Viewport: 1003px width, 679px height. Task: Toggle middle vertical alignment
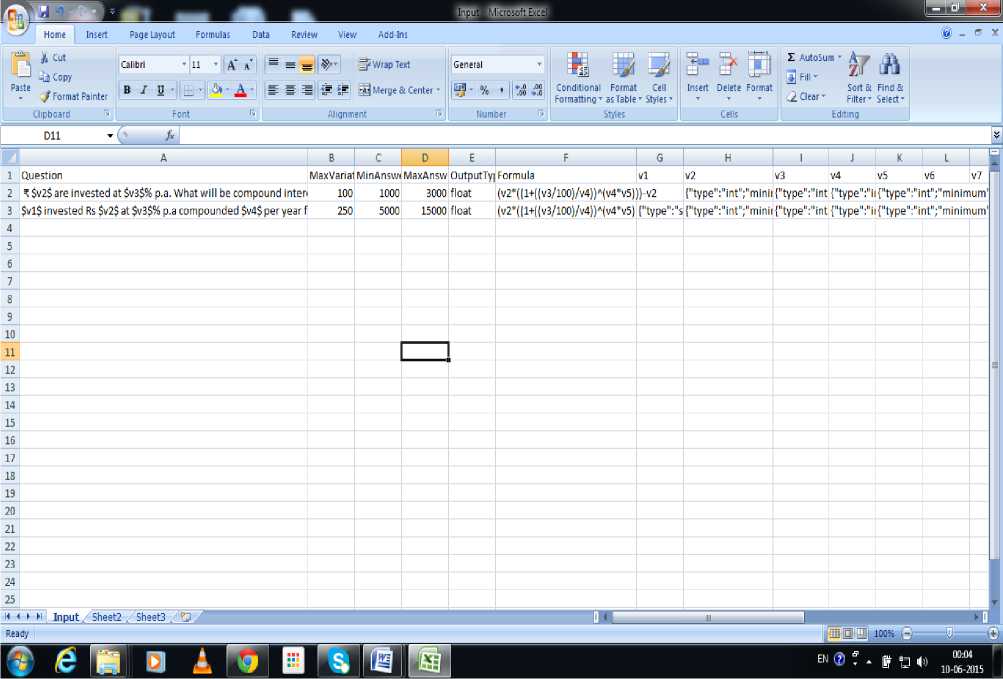click(290, 65)
